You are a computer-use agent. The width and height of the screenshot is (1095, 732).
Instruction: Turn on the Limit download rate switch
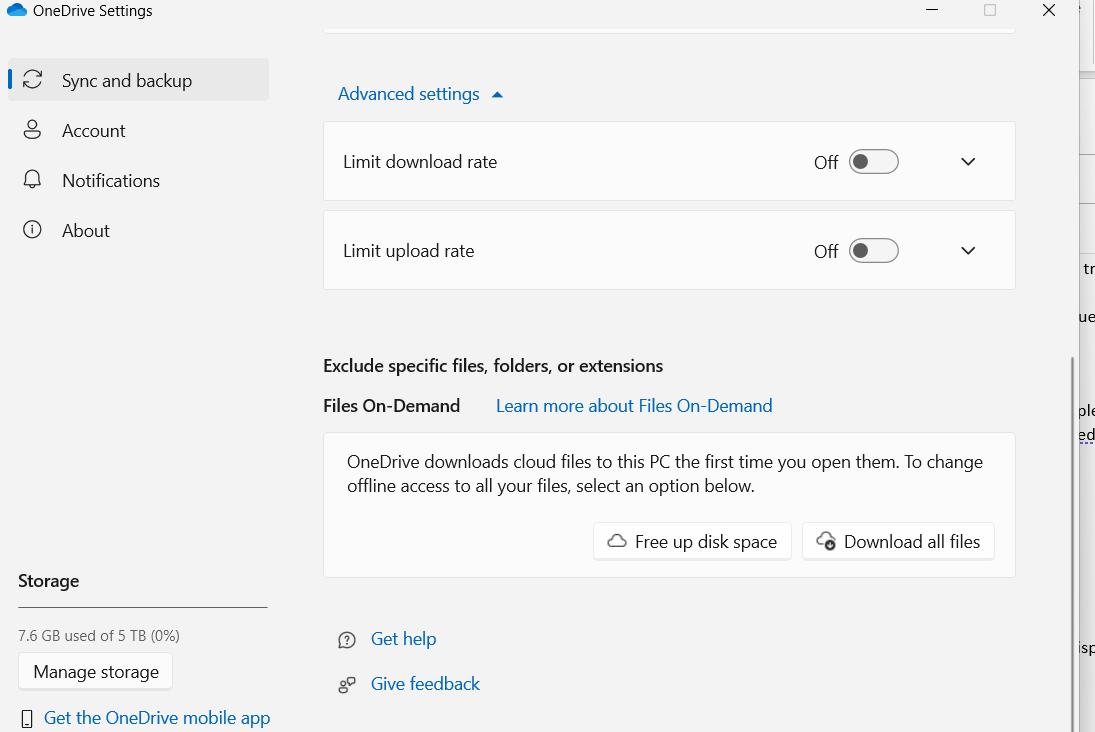pyautogui.click(x=874, y=161)
